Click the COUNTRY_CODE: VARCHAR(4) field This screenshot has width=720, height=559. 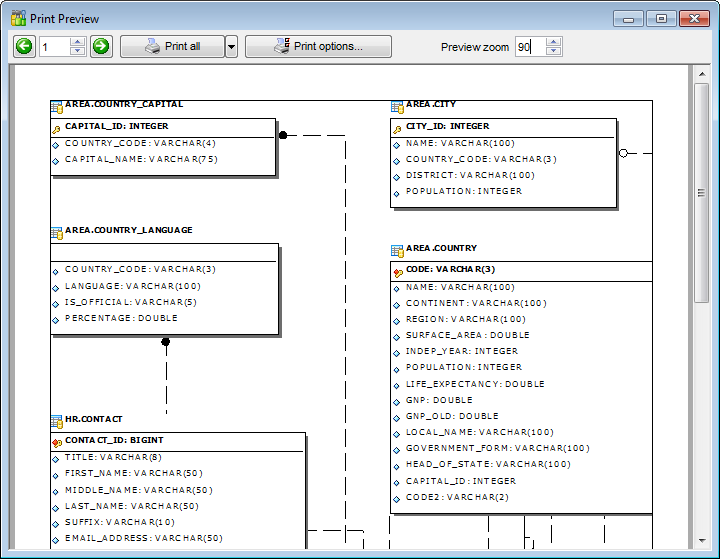[x=140, y=143]
